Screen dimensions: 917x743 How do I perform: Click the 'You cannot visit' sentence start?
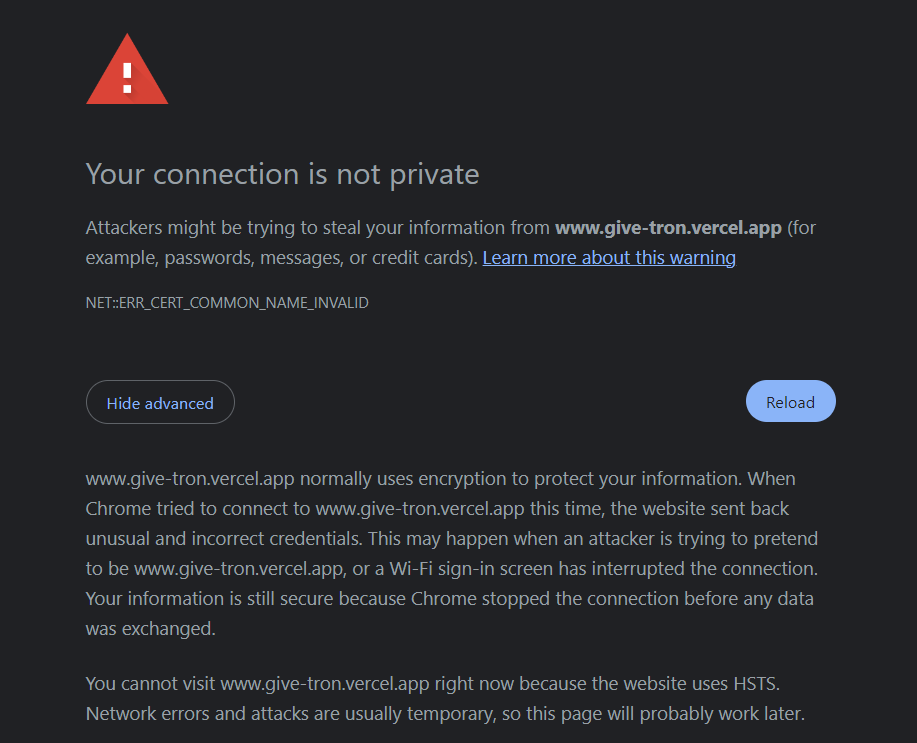pyautogui.click(x=150, y=684)
